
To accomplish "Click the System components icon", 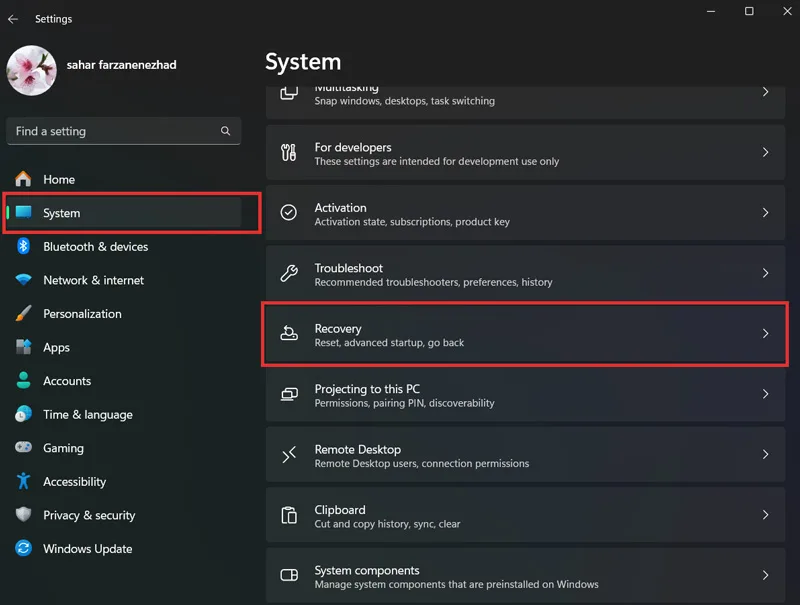I will point(289,575).
